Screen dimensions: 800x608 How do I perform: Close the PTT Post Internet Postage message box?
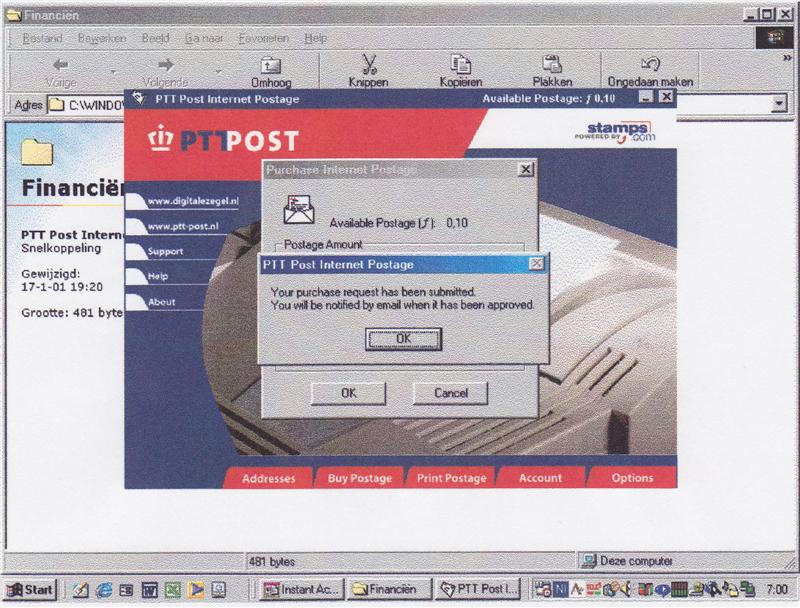click(x=536, y=264)
